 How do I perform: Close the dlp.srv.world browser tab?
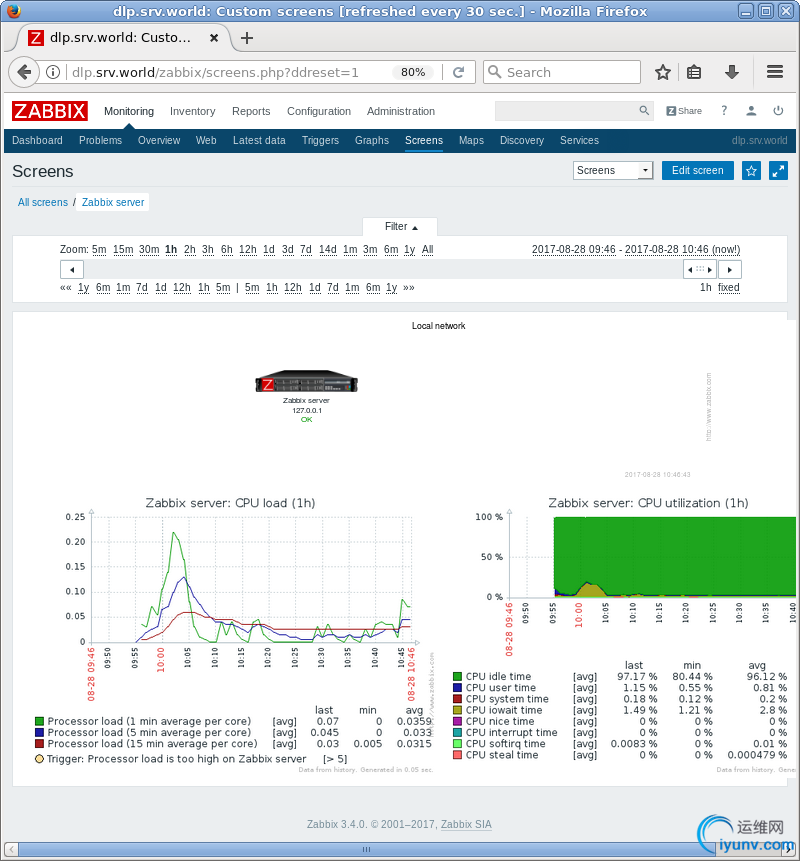click(214, 38)
